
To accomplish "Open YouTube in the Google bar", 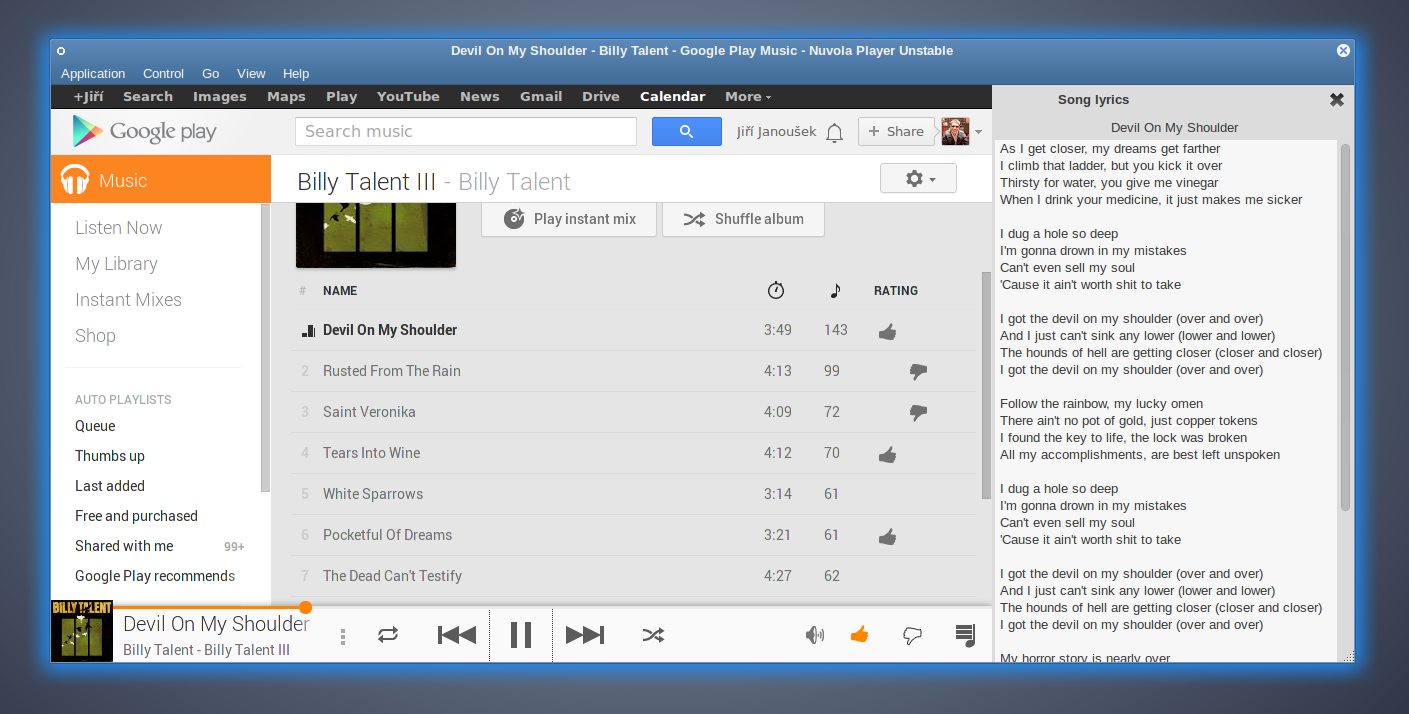I will [408, 96].
